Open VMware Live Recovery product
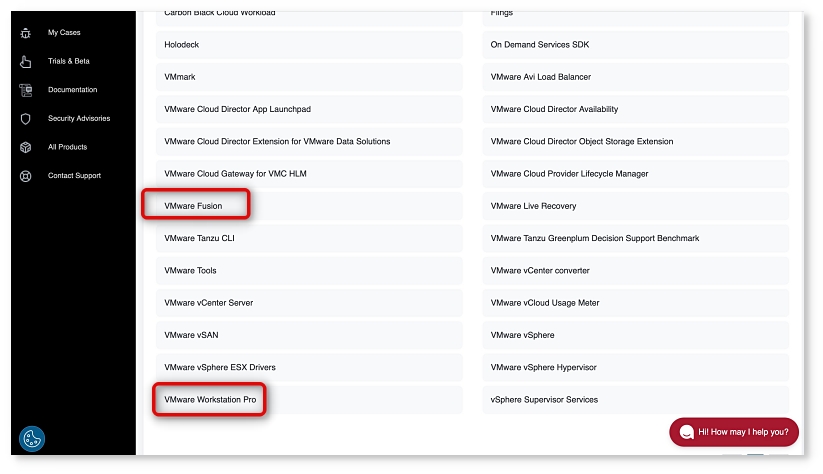The width and height of the screenshot is (823, 474). (x=533, y=206)
